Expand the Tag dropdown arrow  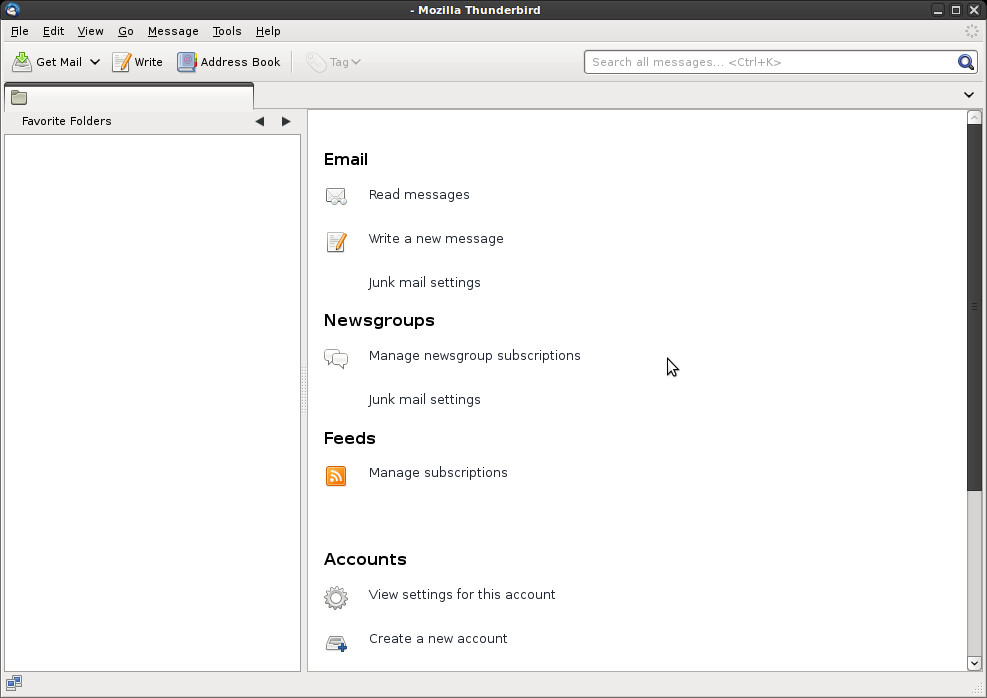(356, 62)
